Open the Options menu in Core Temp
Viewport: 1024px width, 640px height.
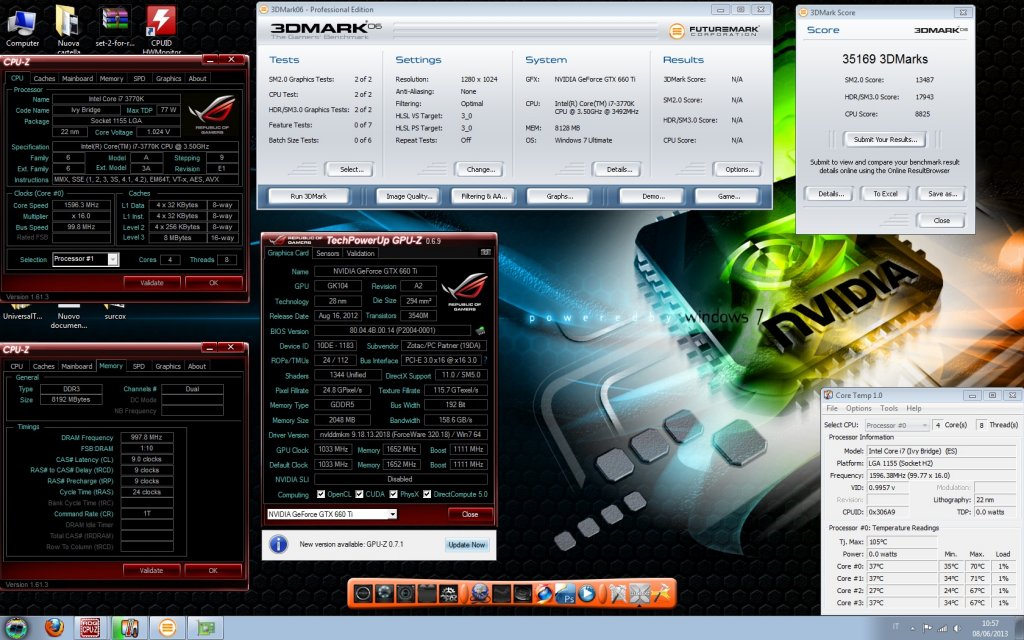tap(859, 408)
